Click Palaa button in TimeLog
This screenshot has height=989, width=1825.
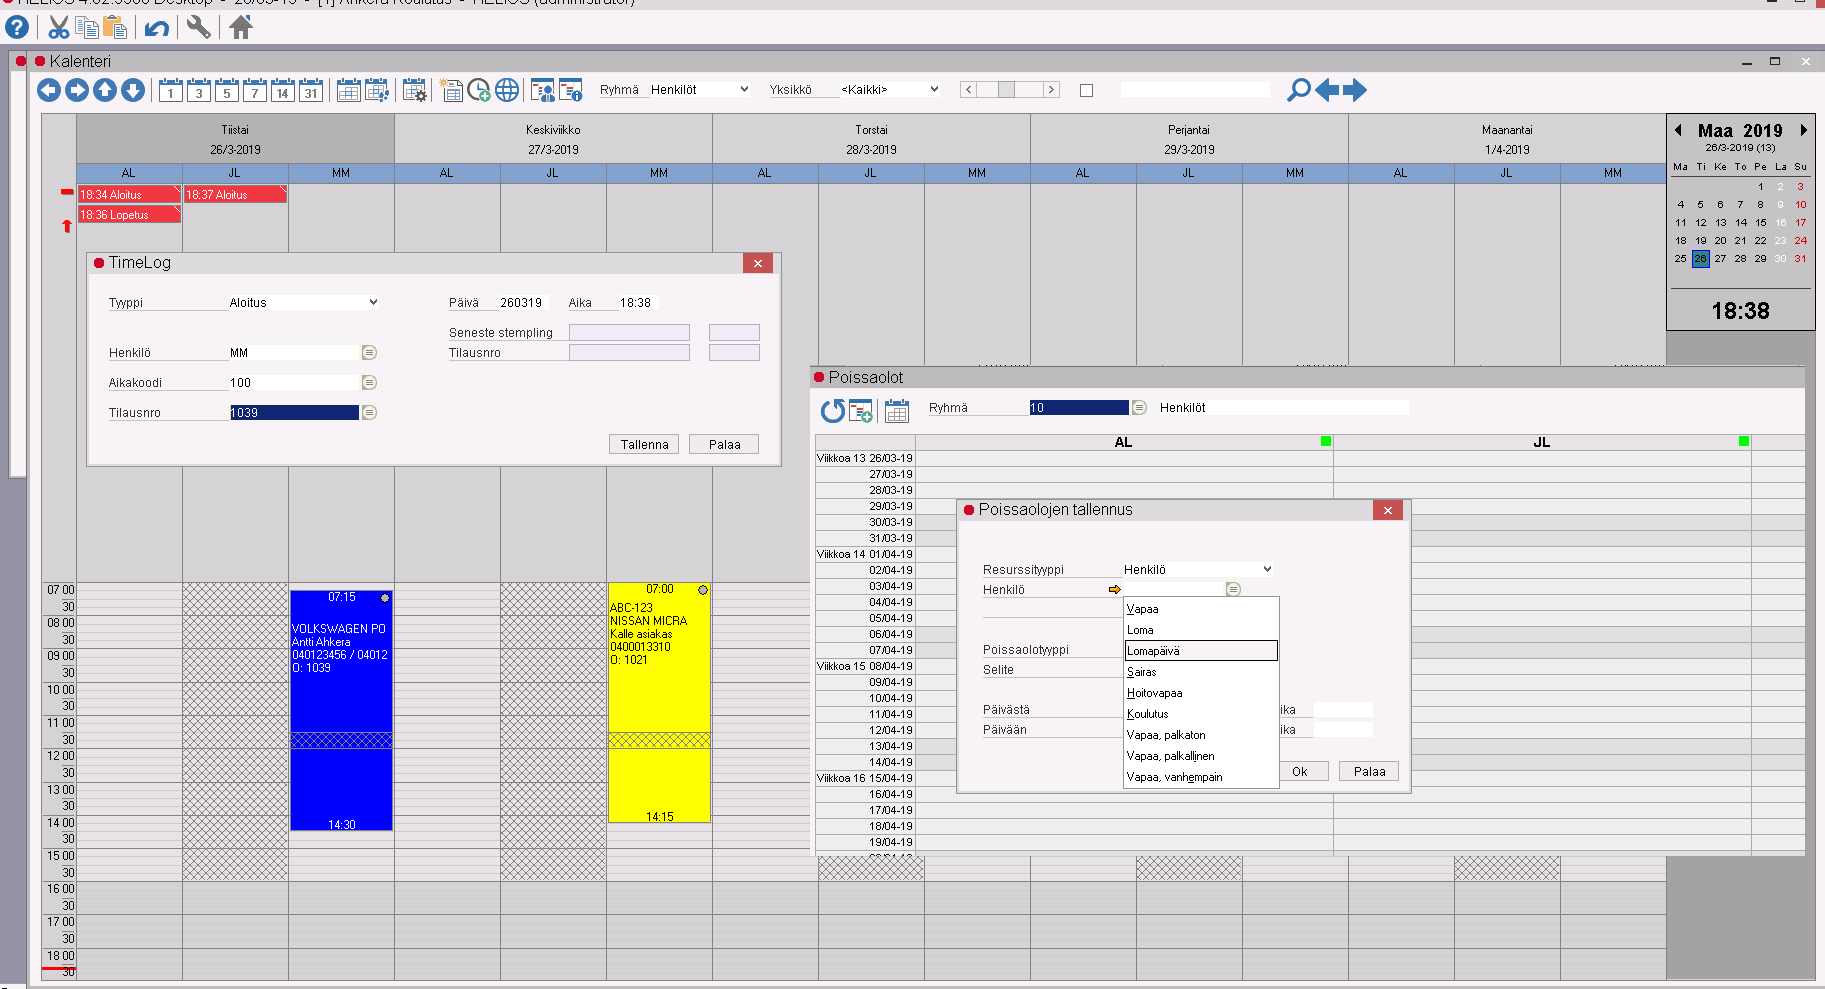point(724,444)
